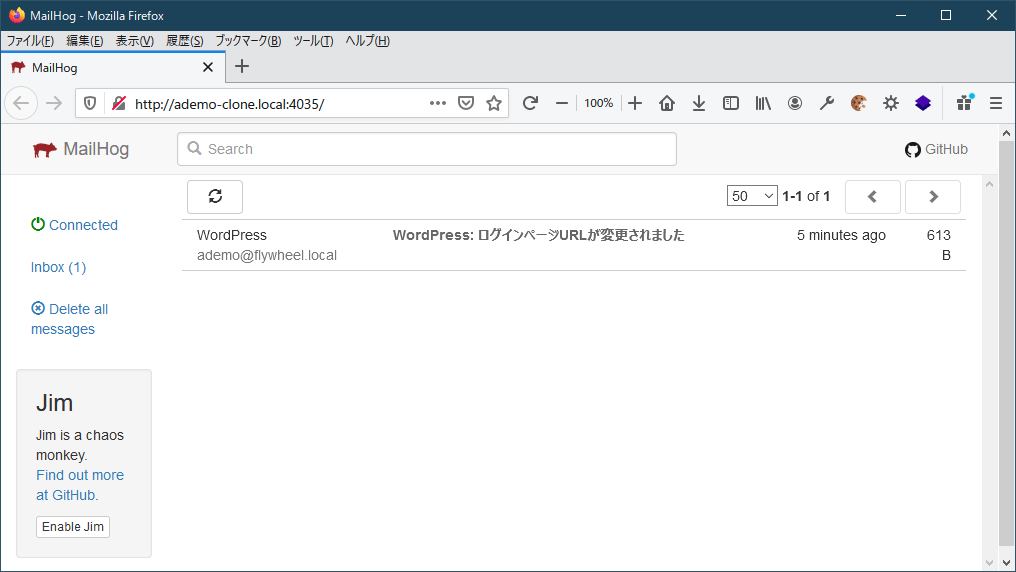
Task: Click the 100% zoom level reset
Action: (598, 103)
